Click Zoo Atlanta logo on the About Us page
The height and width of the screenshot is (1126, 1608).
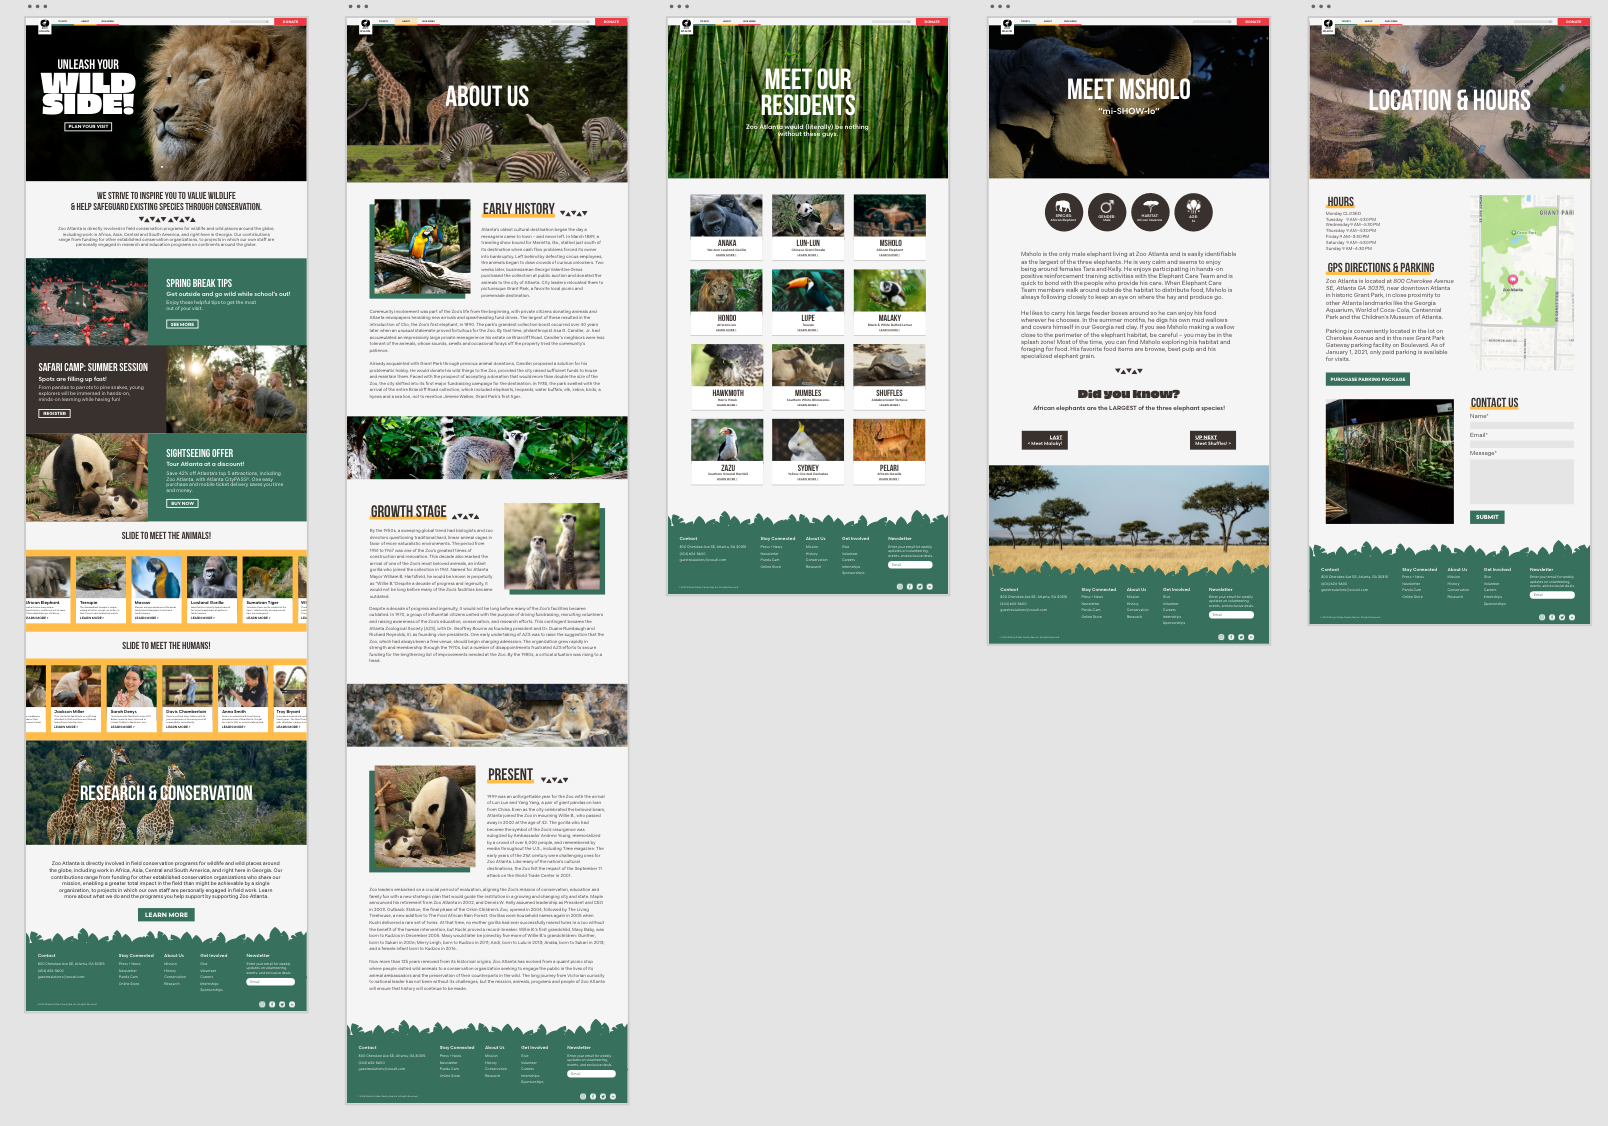click(365, 27)
